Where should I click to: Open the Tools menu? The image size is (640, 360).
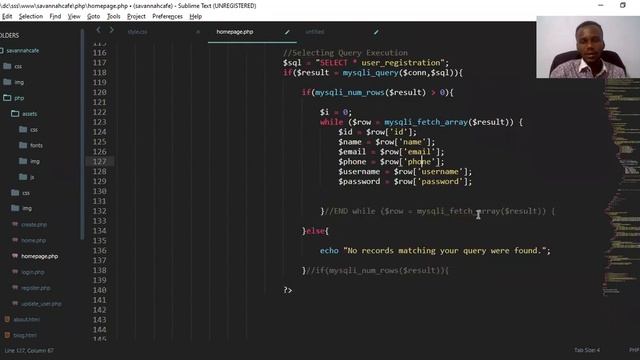pyautogui.click(x=113, y=16)
